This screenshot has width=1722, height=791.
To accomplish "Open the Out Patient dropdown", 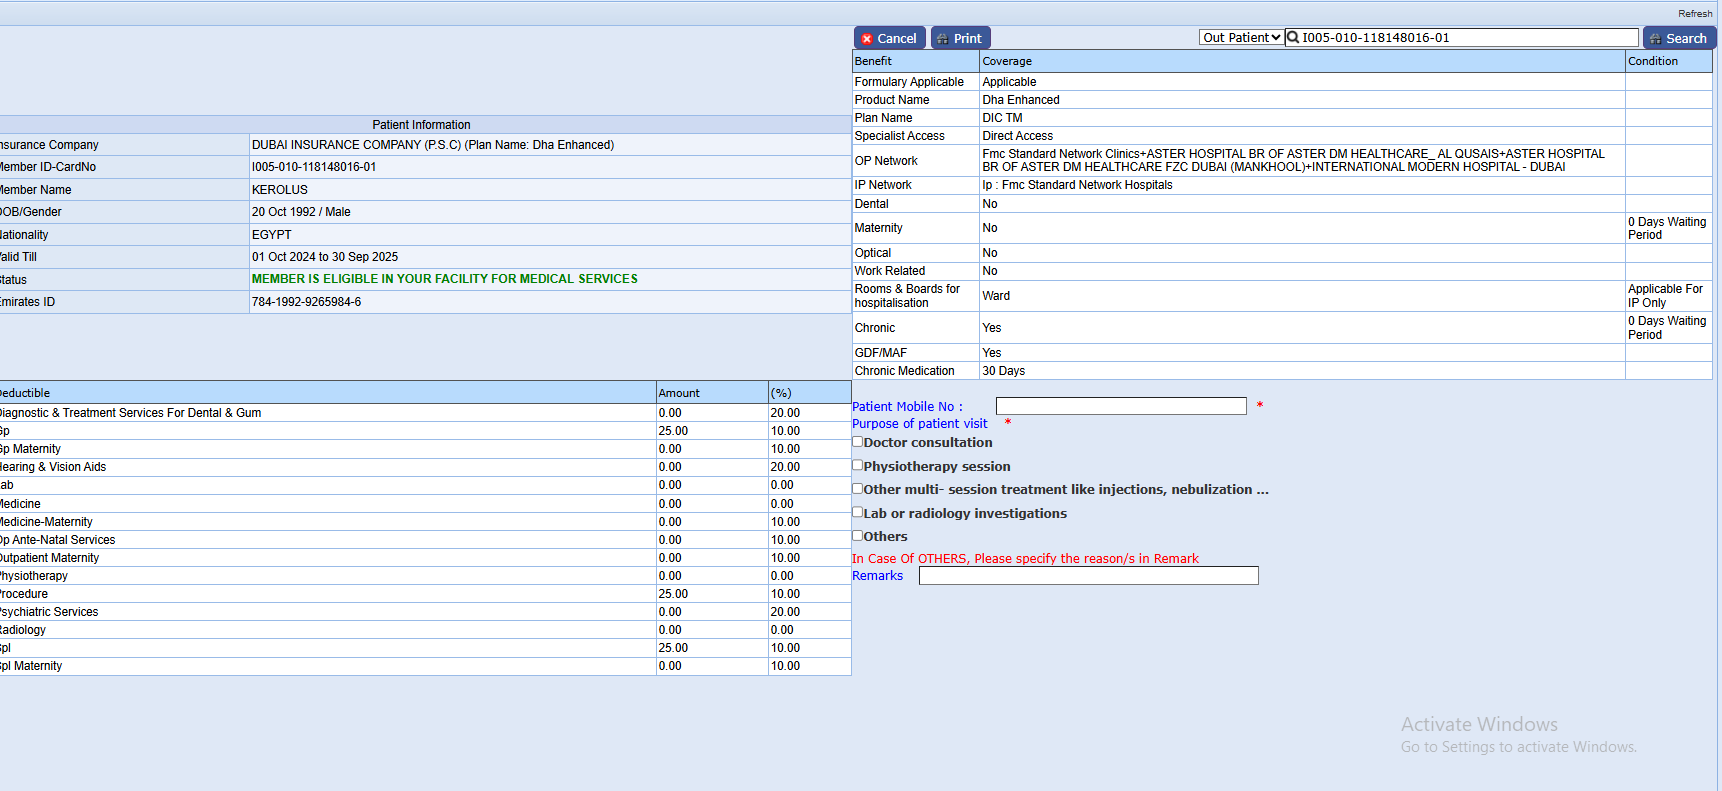I will point(1241,38).
